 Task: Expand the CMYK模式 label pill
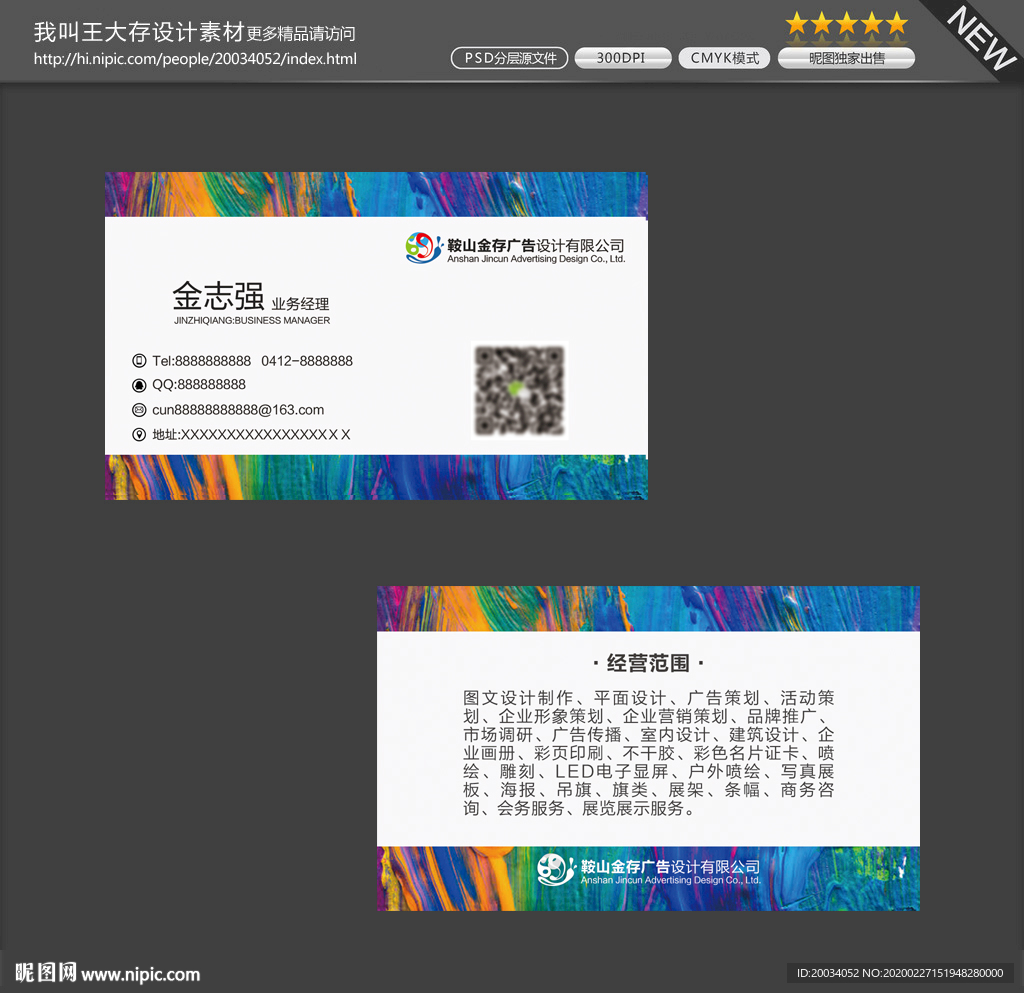(723, 58)
